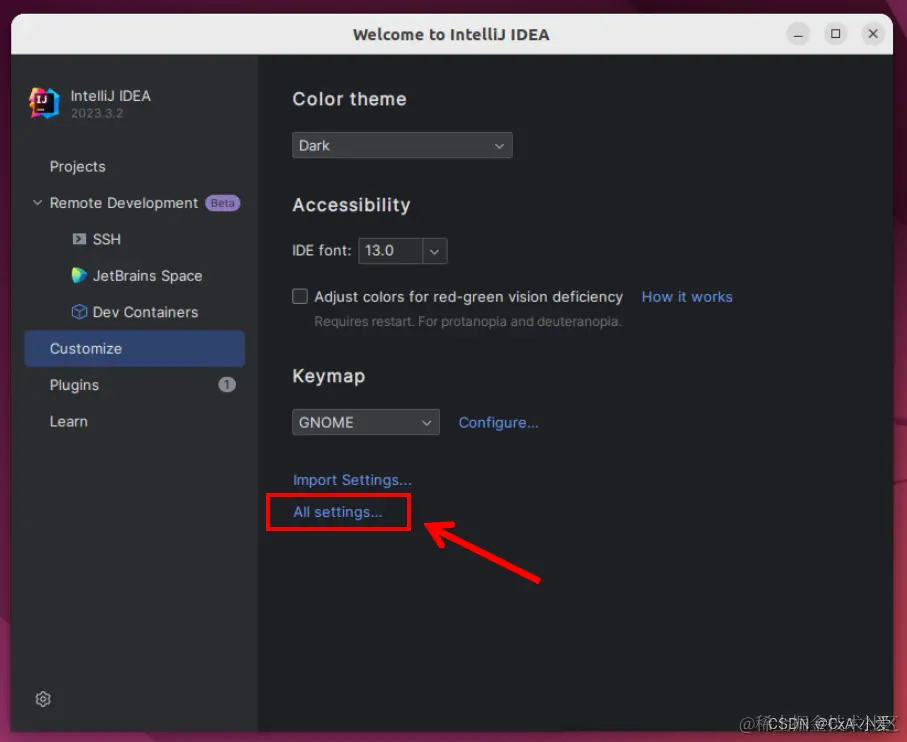Screen dimensions: 907x742
Task: Close the Welcome to IntelliJ IDEA window
Action: pyautogui.click(x=873, y=34)
